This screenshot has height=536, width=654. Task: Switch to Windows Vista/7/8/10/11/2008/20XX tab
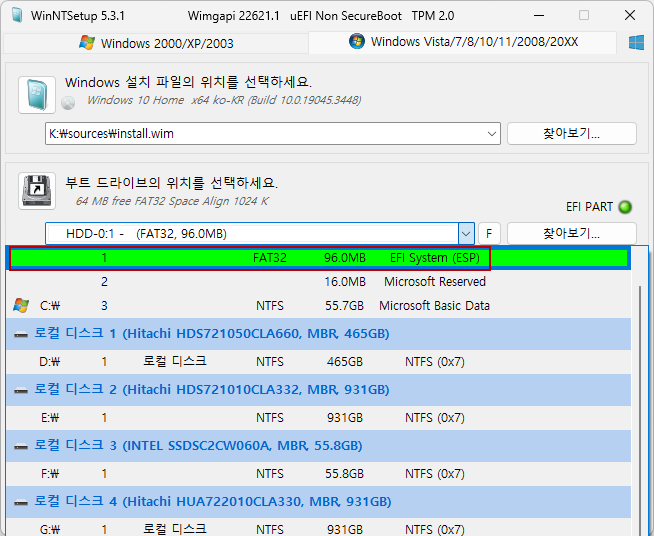point(463,42)
